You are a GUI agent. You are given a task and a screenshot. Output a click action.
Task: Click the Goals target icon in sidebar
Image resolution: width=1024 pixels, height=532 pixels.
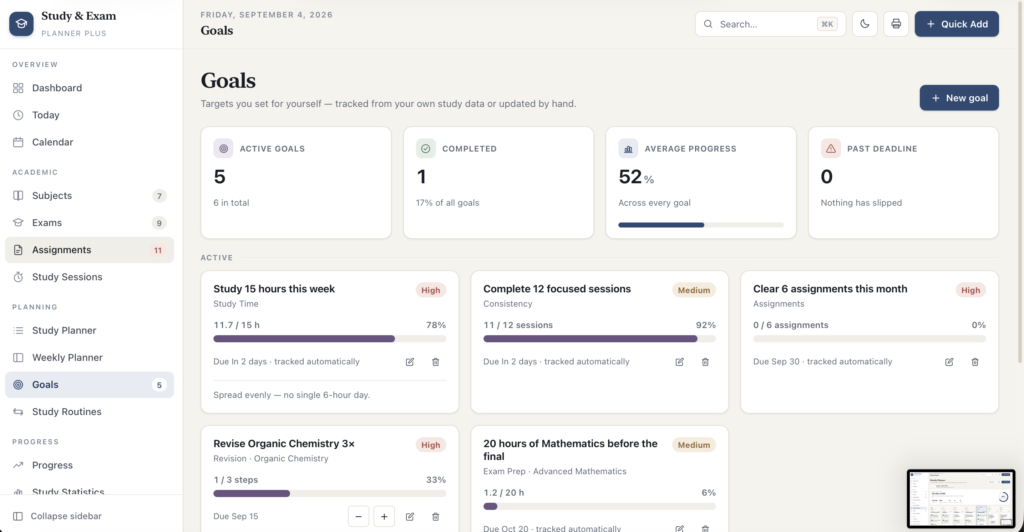click(x=18, y=384)
